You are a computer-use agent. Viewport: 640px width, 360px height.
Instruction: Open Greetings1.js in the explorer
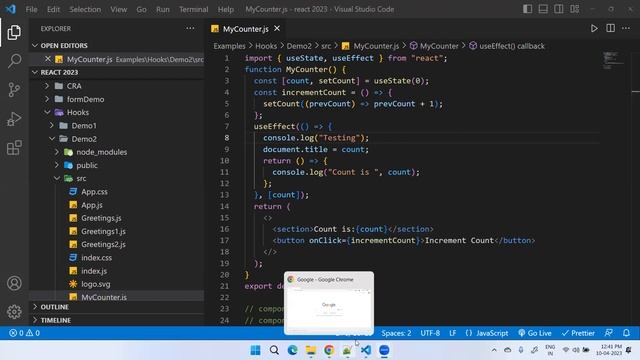point(103,231)
